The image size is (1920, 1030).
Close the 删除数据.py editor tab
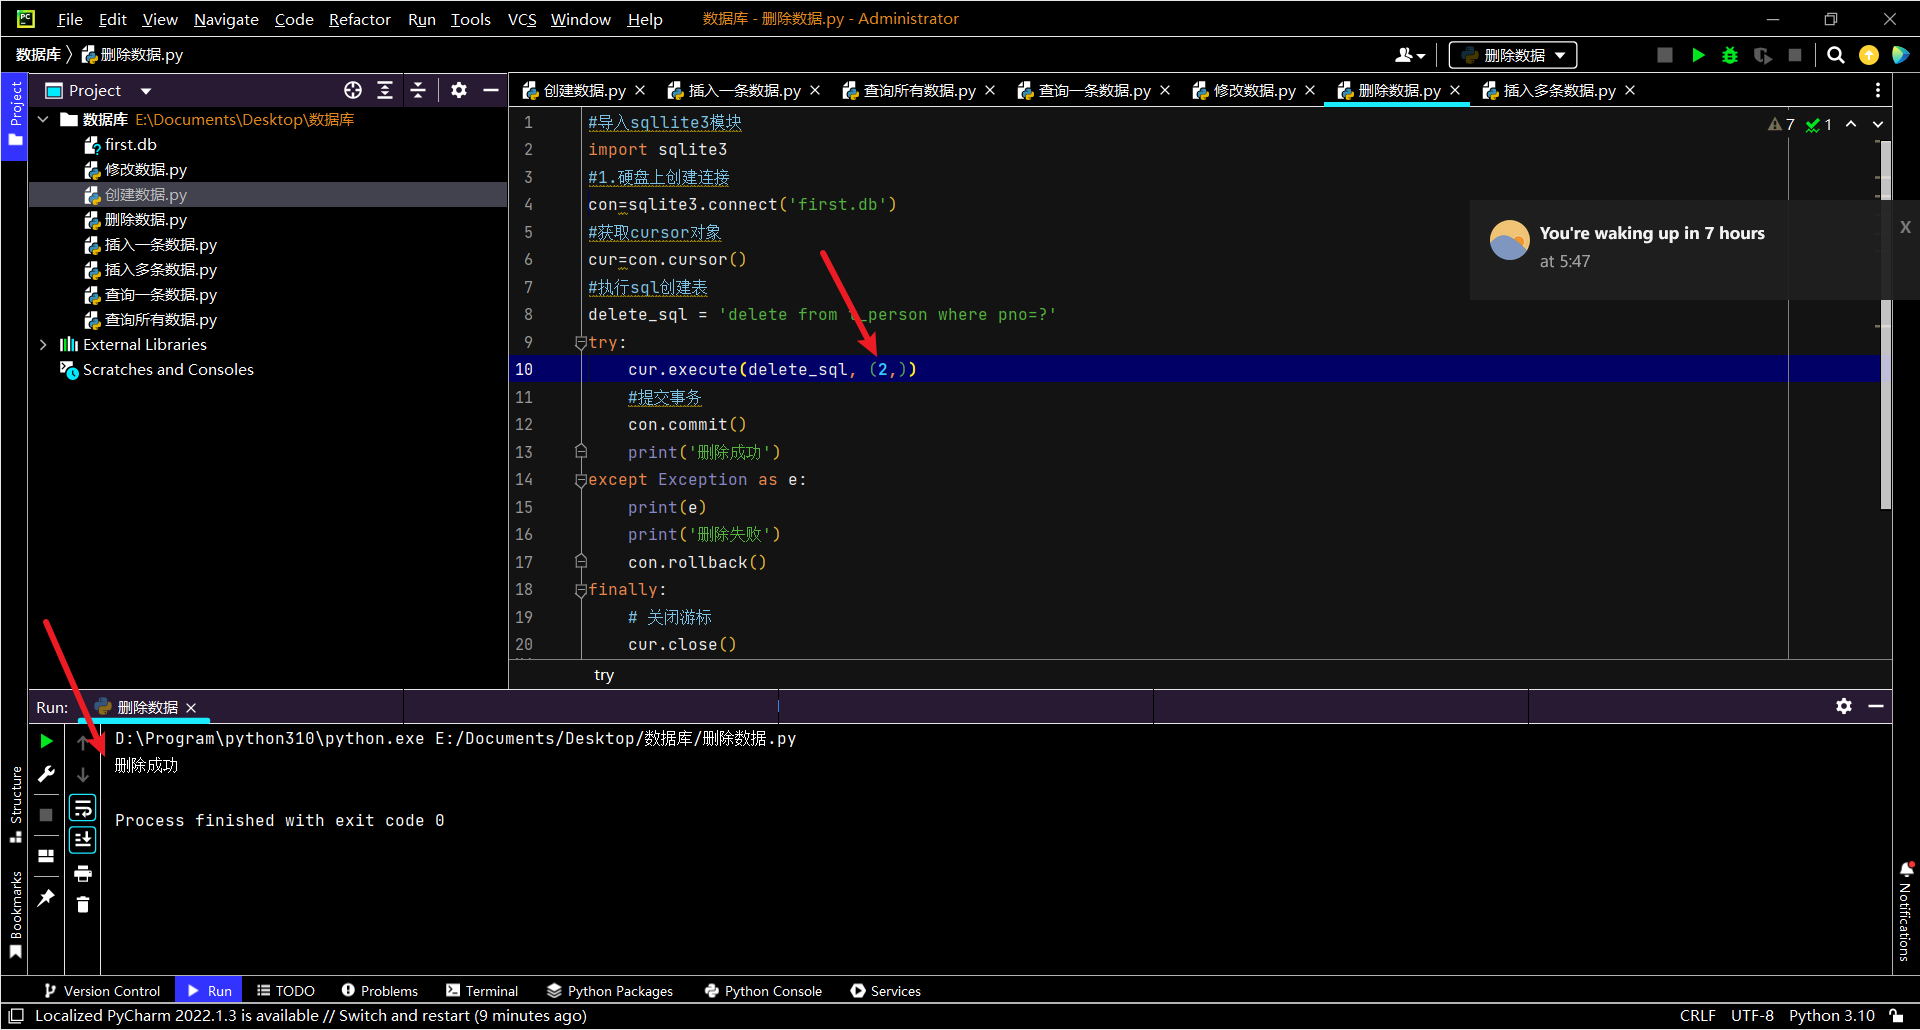click(x=1455, y=90)
